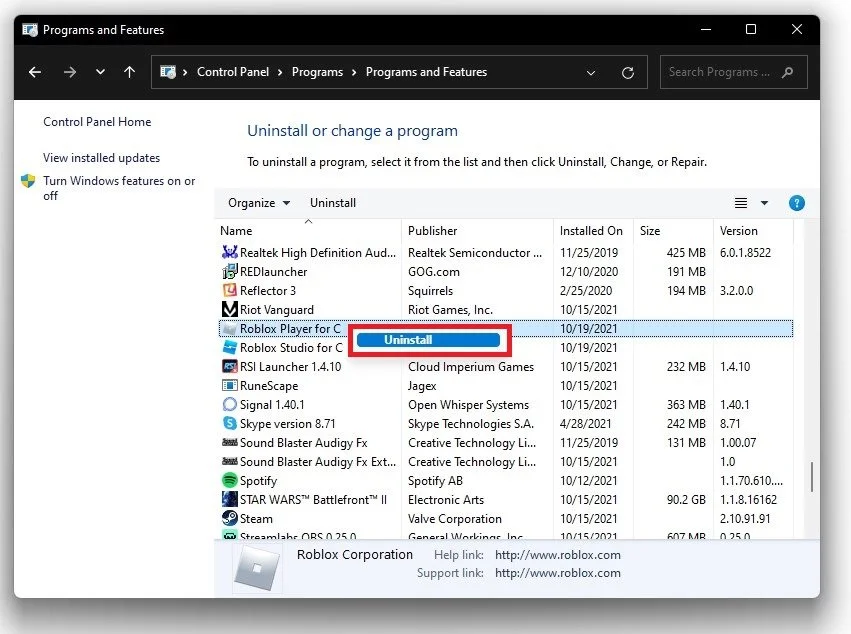Select the Reflector 3 icon
Screen dimensions: 851x634
230,290
